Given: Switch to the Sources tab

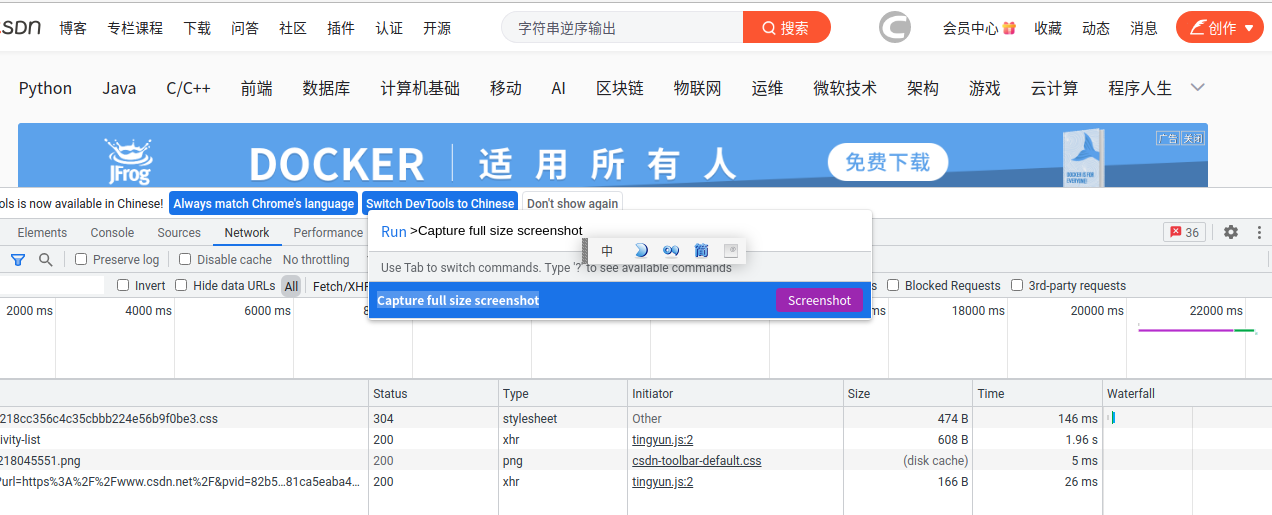Looking at the screenshot, I should tap(179, 232).
